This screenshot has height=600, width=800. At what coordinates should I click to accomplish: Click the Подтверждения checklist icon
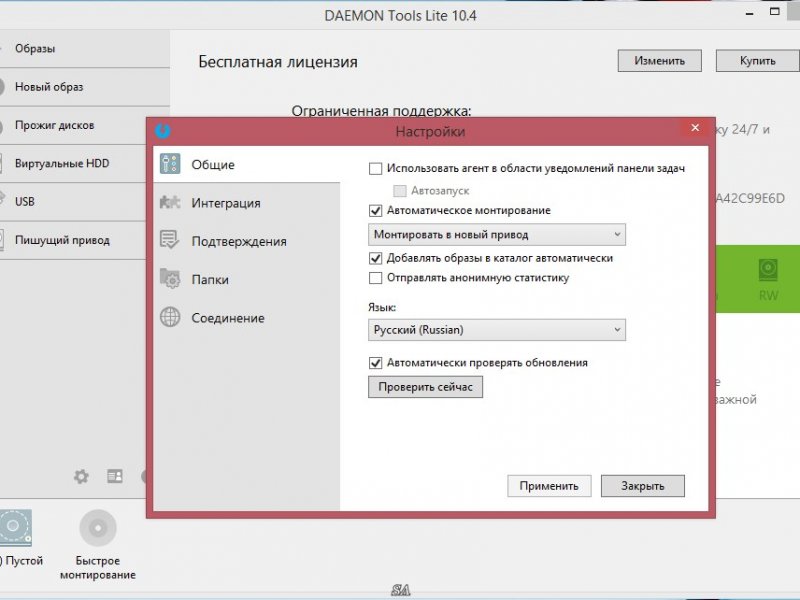pyautogui.click(x=170, y=239)
